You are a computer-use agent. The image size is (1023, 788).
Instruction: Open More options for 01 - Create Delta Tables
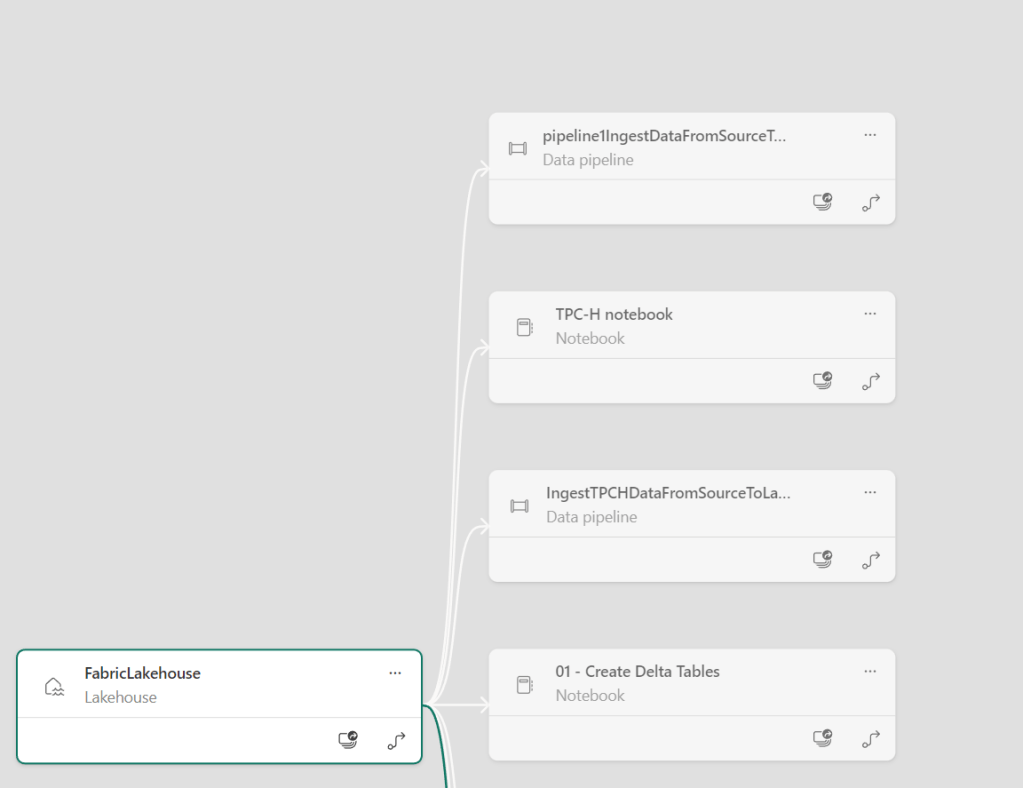(870, 671)
